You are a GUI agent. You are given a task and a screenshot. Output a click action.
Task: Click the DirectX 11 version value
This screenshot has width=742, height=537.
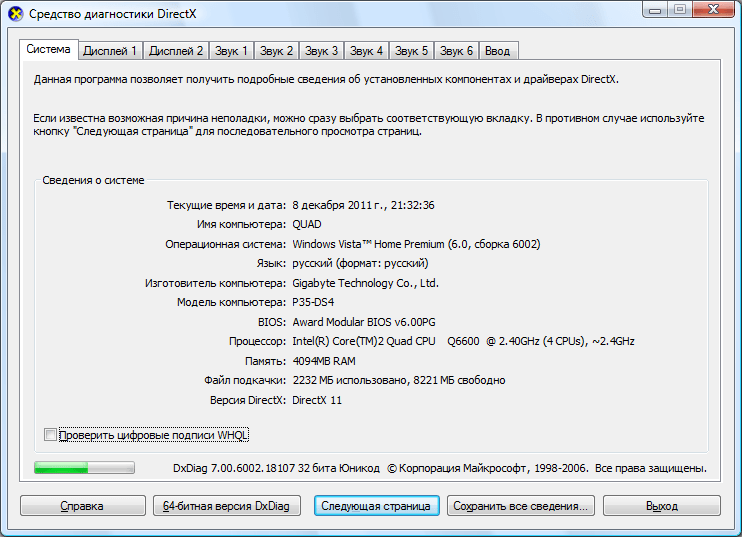[317, 400]
